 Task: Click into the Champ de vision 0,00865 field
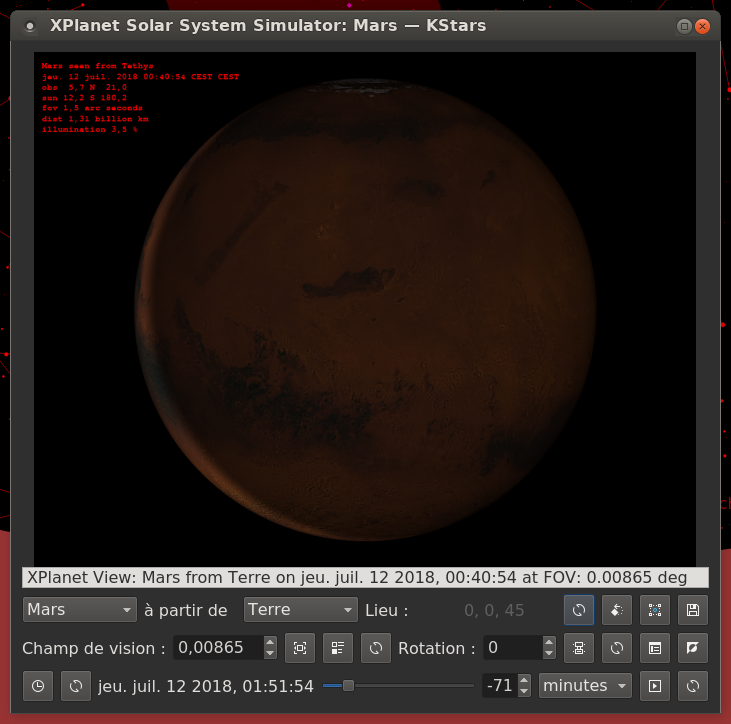pos(218,648)
